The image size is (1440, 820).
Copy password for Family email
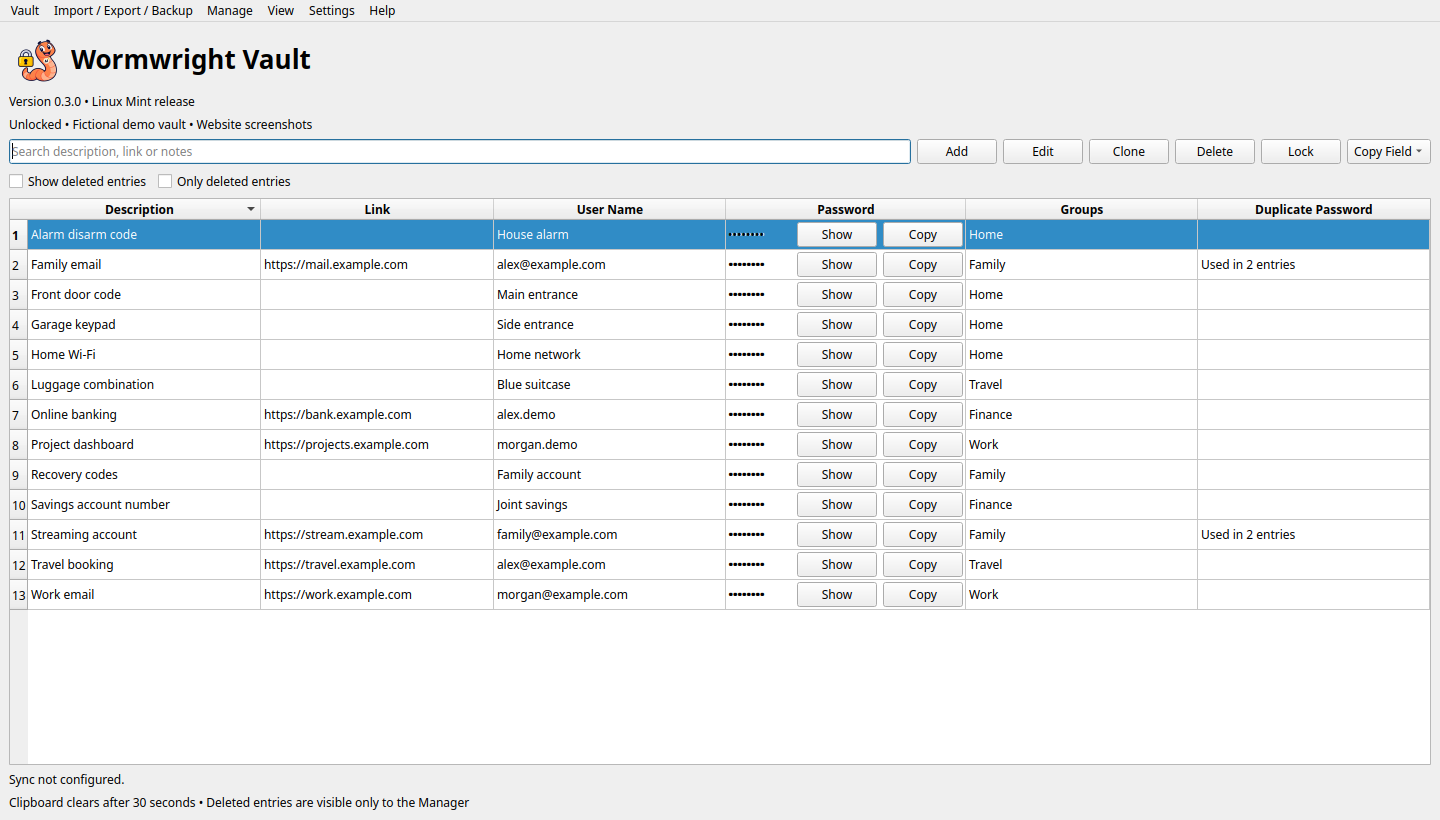pos(923,264)
